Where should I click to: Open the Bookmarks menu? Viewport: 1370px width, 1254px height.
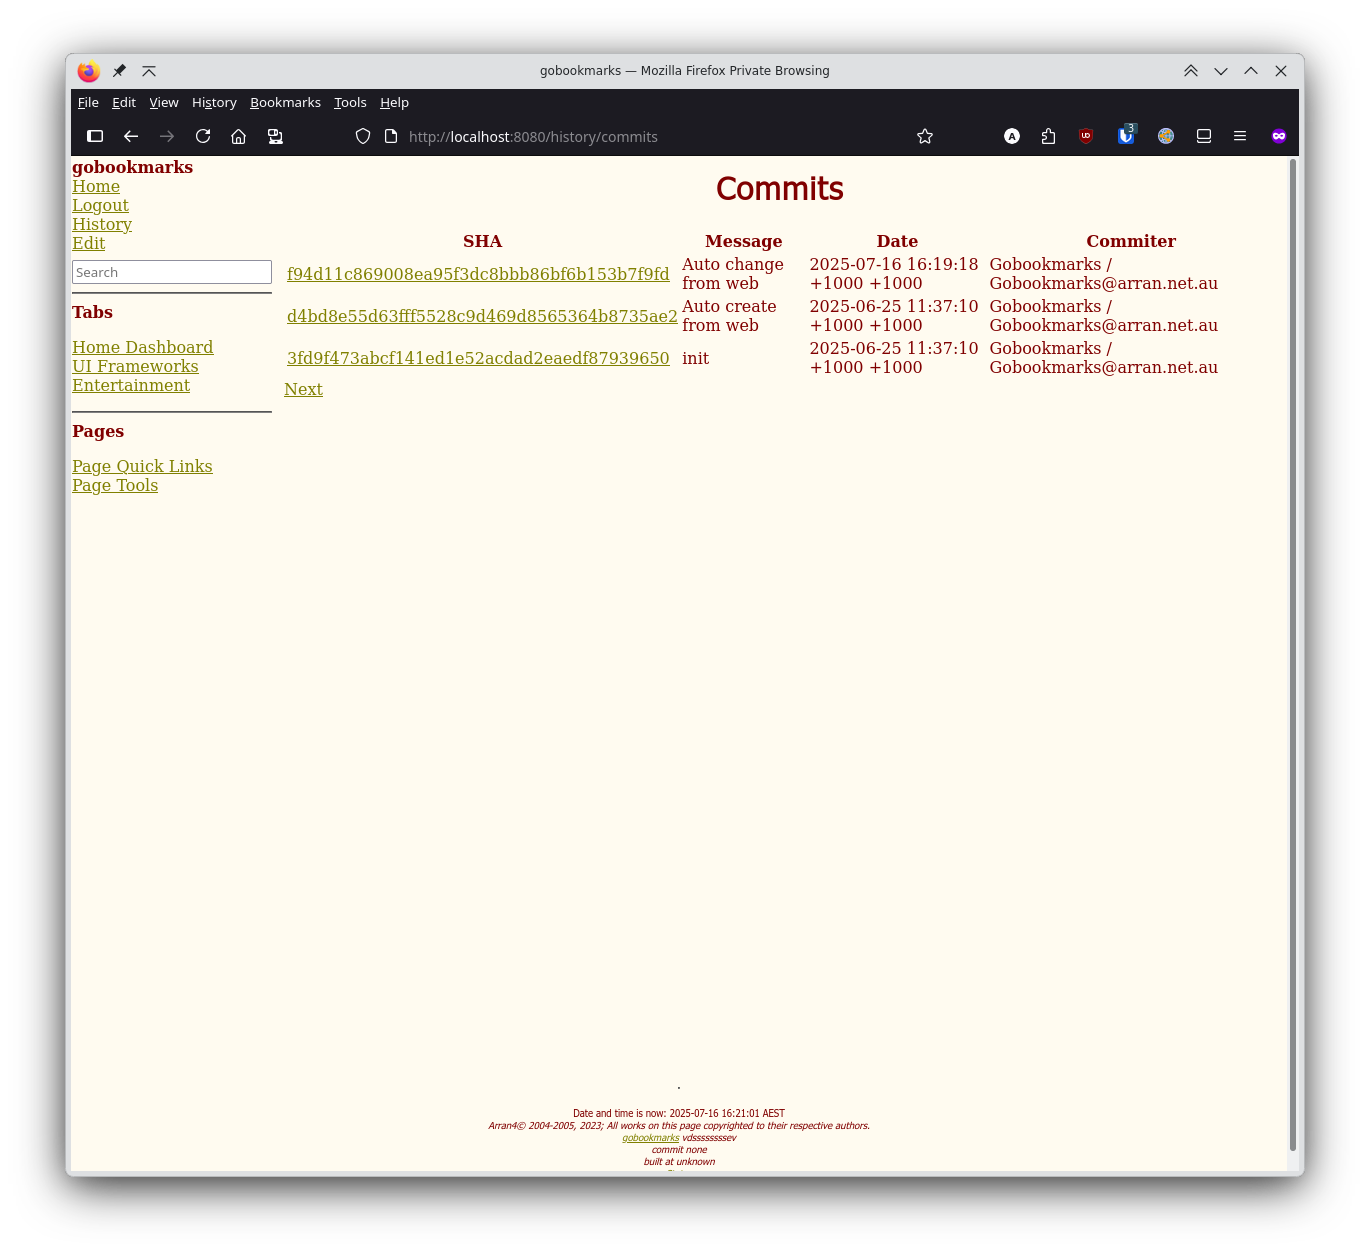pos(285,102)
